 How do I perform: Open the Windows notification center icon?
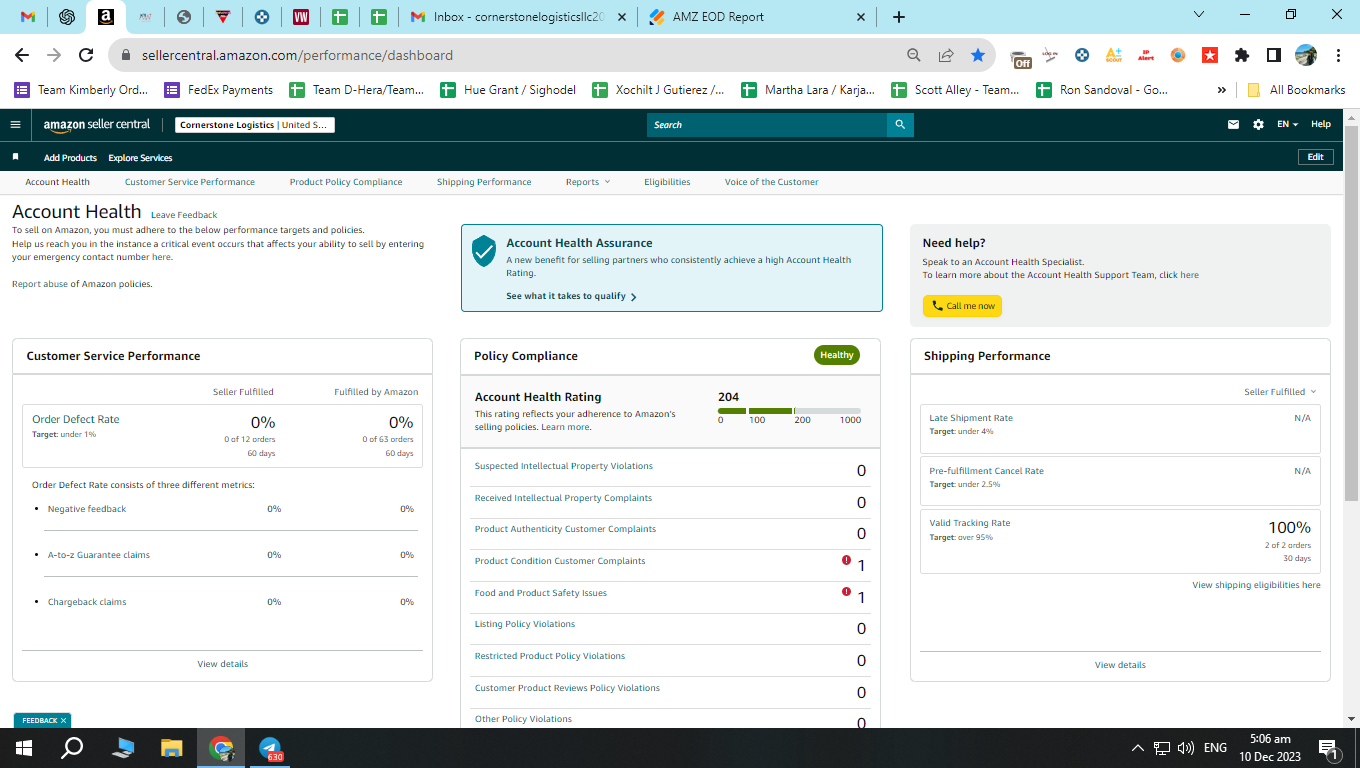(x=1329, y=748)
